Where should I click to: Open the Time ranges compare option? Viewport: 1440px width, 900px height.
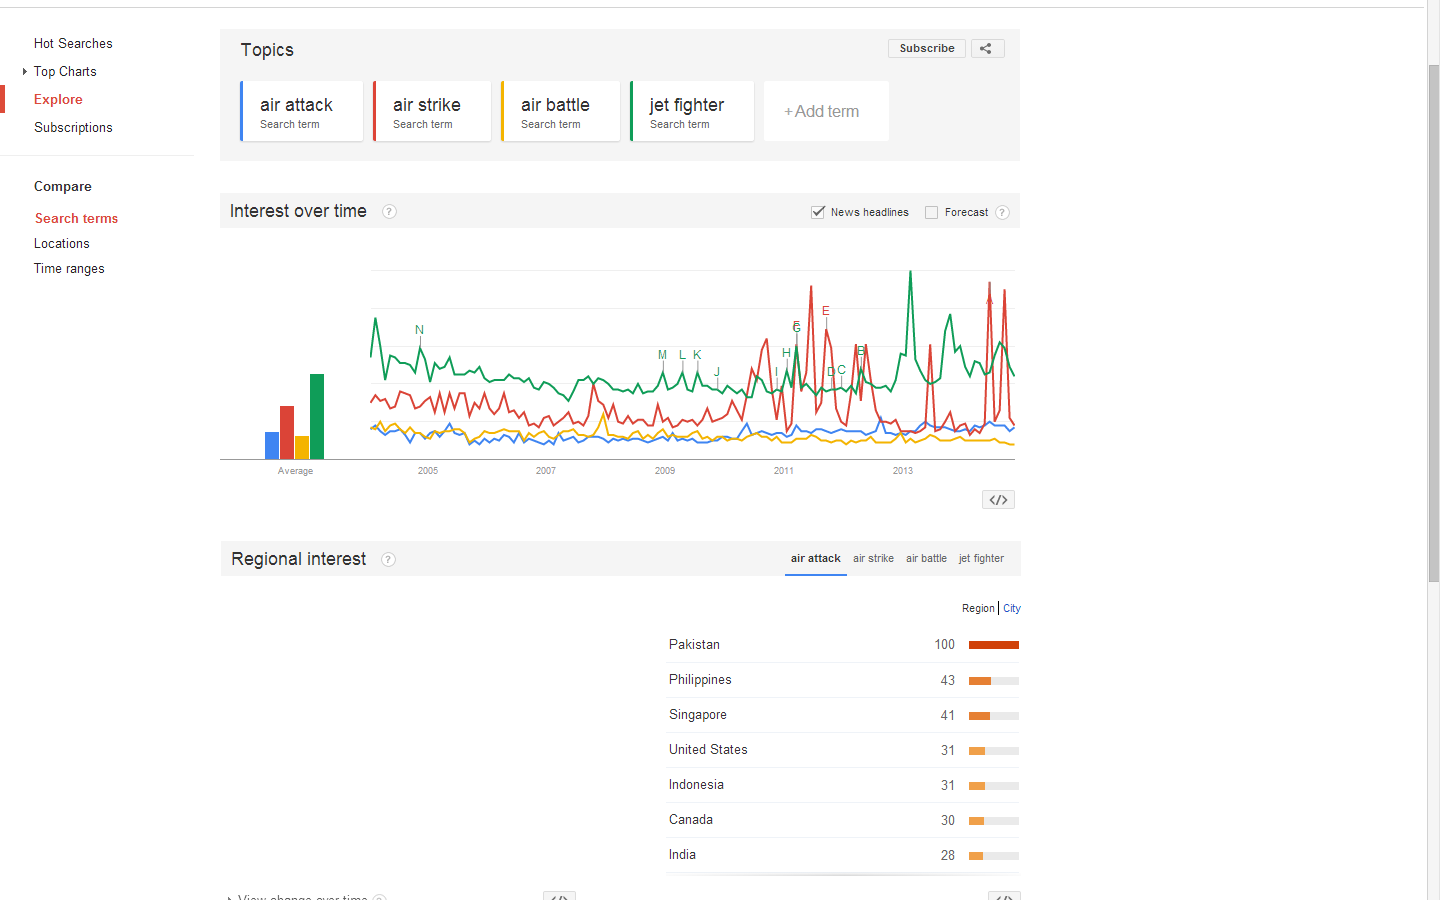(69, 269)
